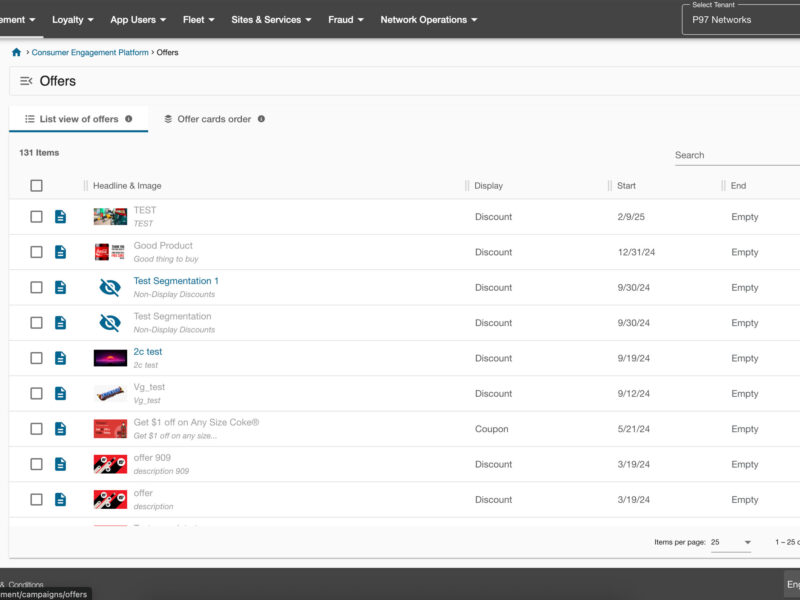The width and height of the screenshot is (800, 600).
Task: Open the Items per page dropdown
Action: point(731,542)
